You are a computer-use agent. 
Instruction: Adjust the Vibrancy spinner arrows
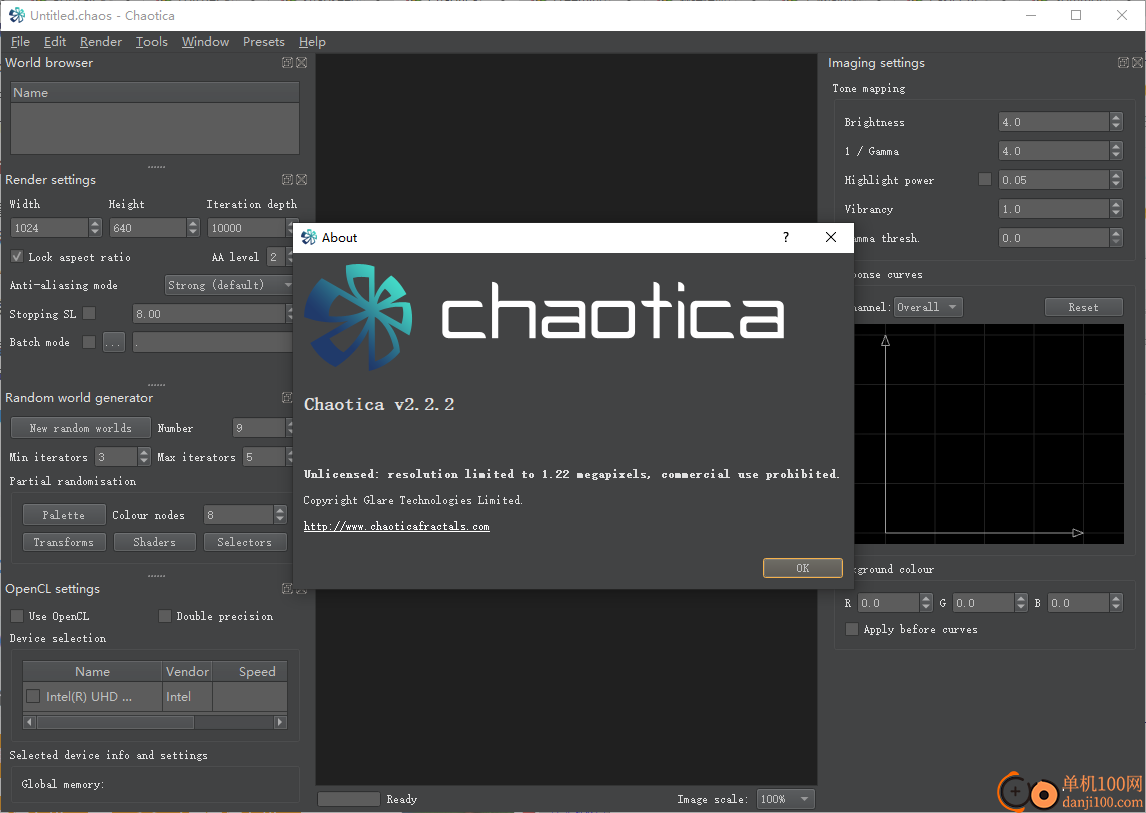coord(1115,209)
